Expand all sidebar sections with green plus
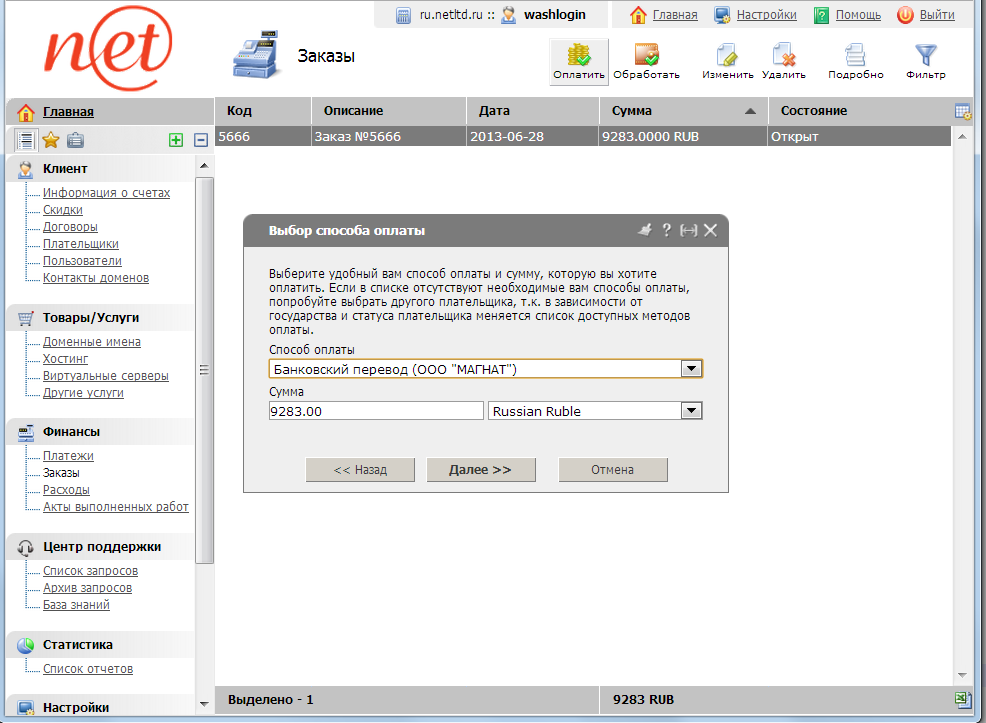 176,141
